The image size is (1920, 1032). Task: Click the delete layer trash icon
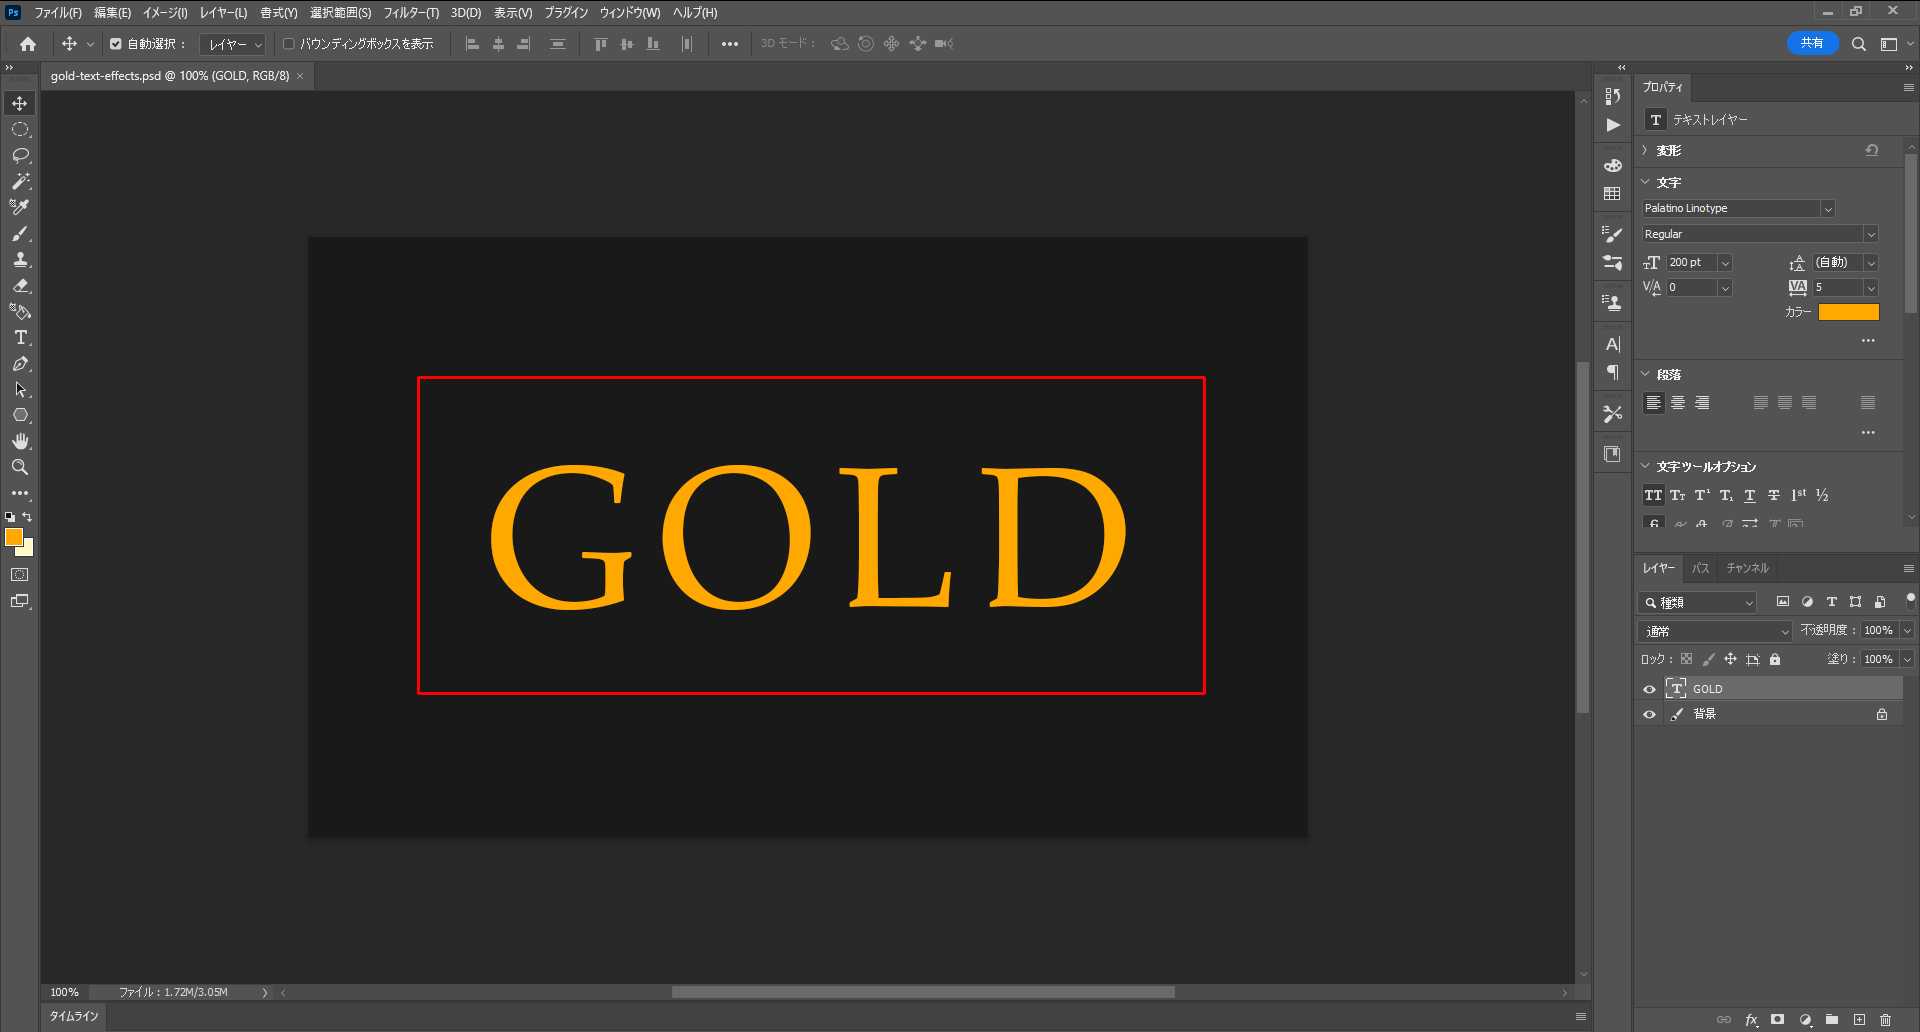[x=1885, y=1020]
